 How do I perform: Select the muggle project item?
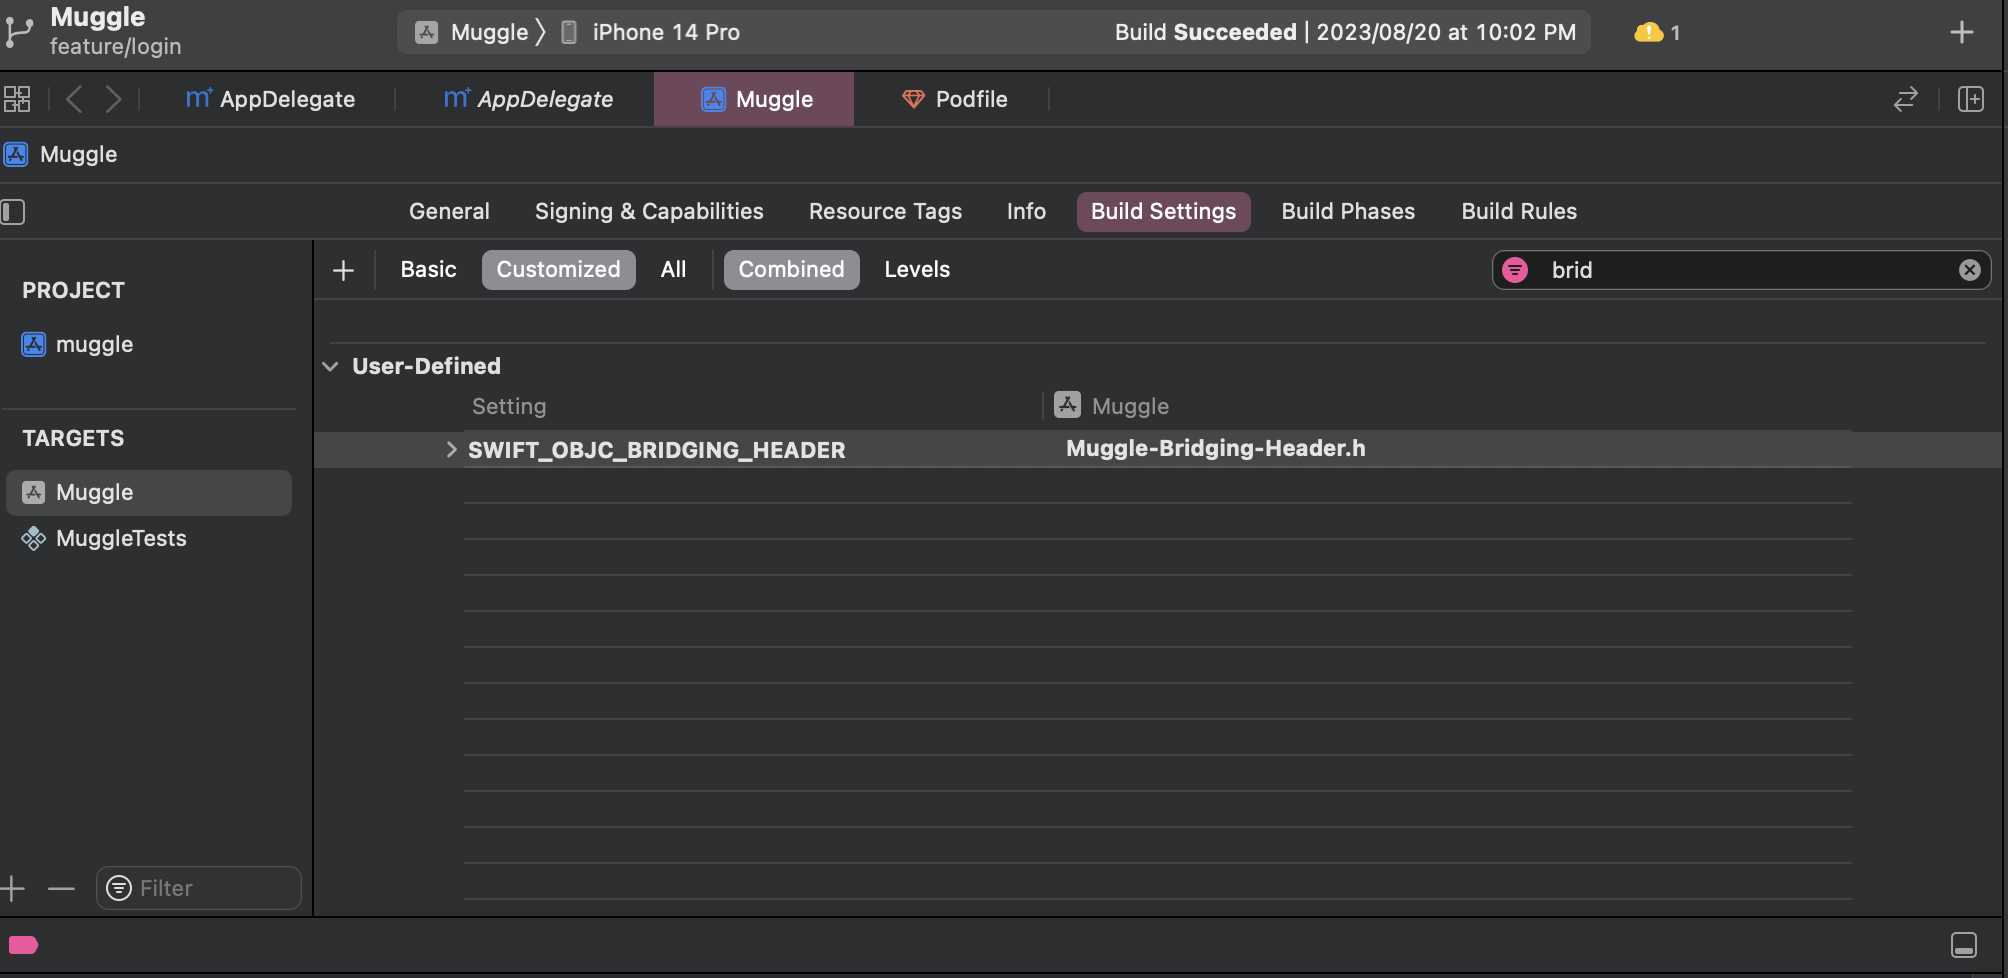point(78,345)
